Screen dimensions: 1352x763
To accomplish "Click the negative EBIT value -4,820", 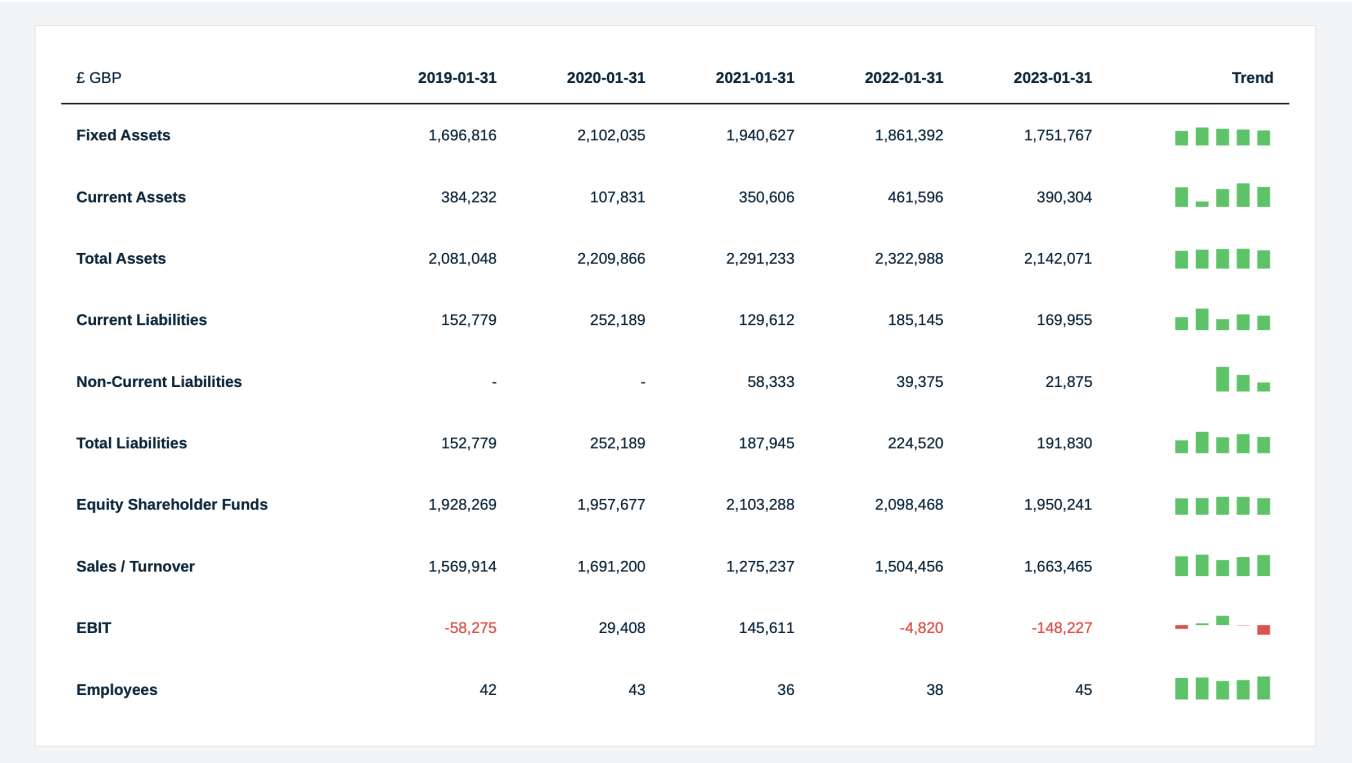I will [922, 628].
